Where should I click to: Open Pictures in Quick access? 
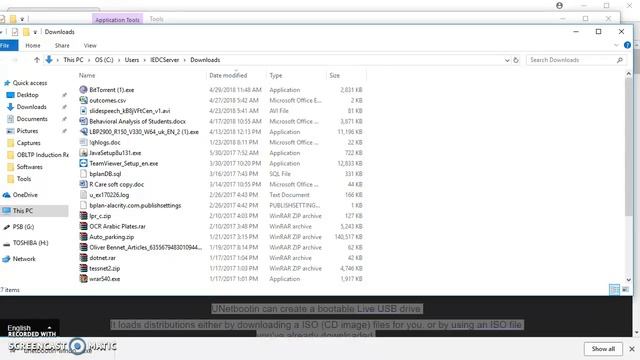click(x=27, y=131)
